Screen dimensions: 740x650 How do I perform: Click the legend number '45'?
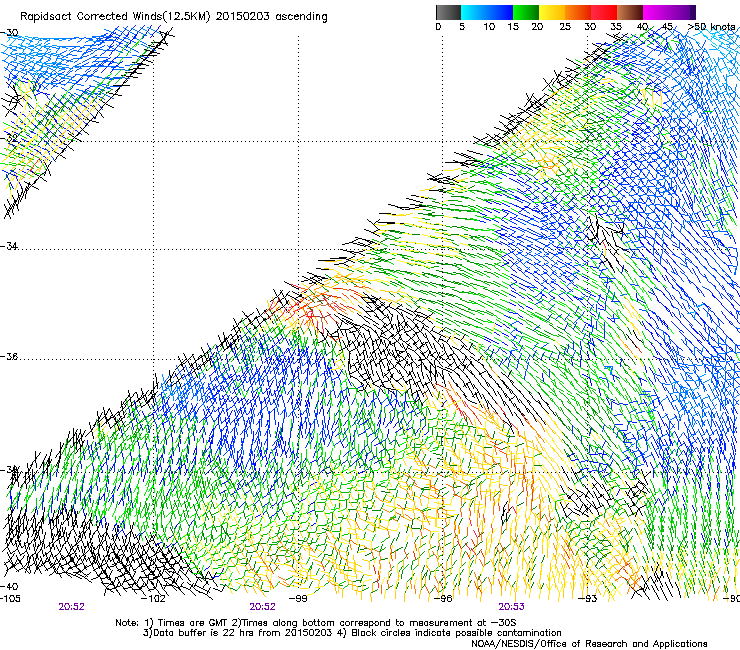click(x=667, y=27)
